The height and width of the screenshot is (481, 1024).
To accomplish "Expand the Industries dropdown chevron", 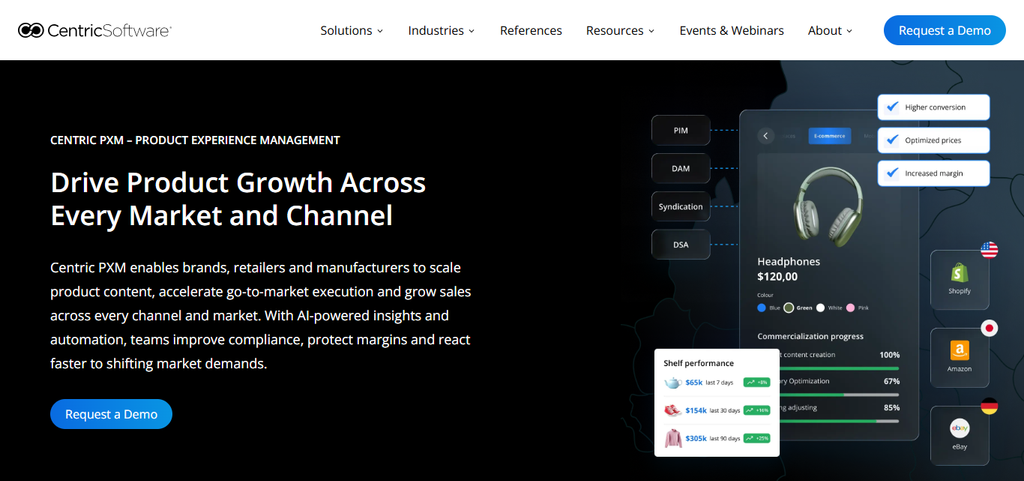I will click(472, 31).
